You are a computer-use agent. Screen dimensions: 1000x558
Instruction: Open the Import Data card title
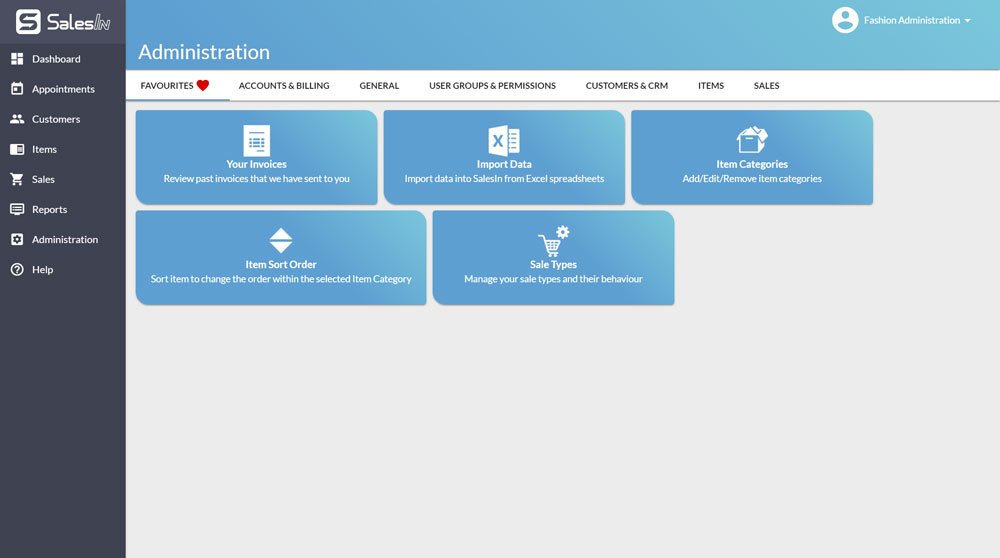click(504, 164)
